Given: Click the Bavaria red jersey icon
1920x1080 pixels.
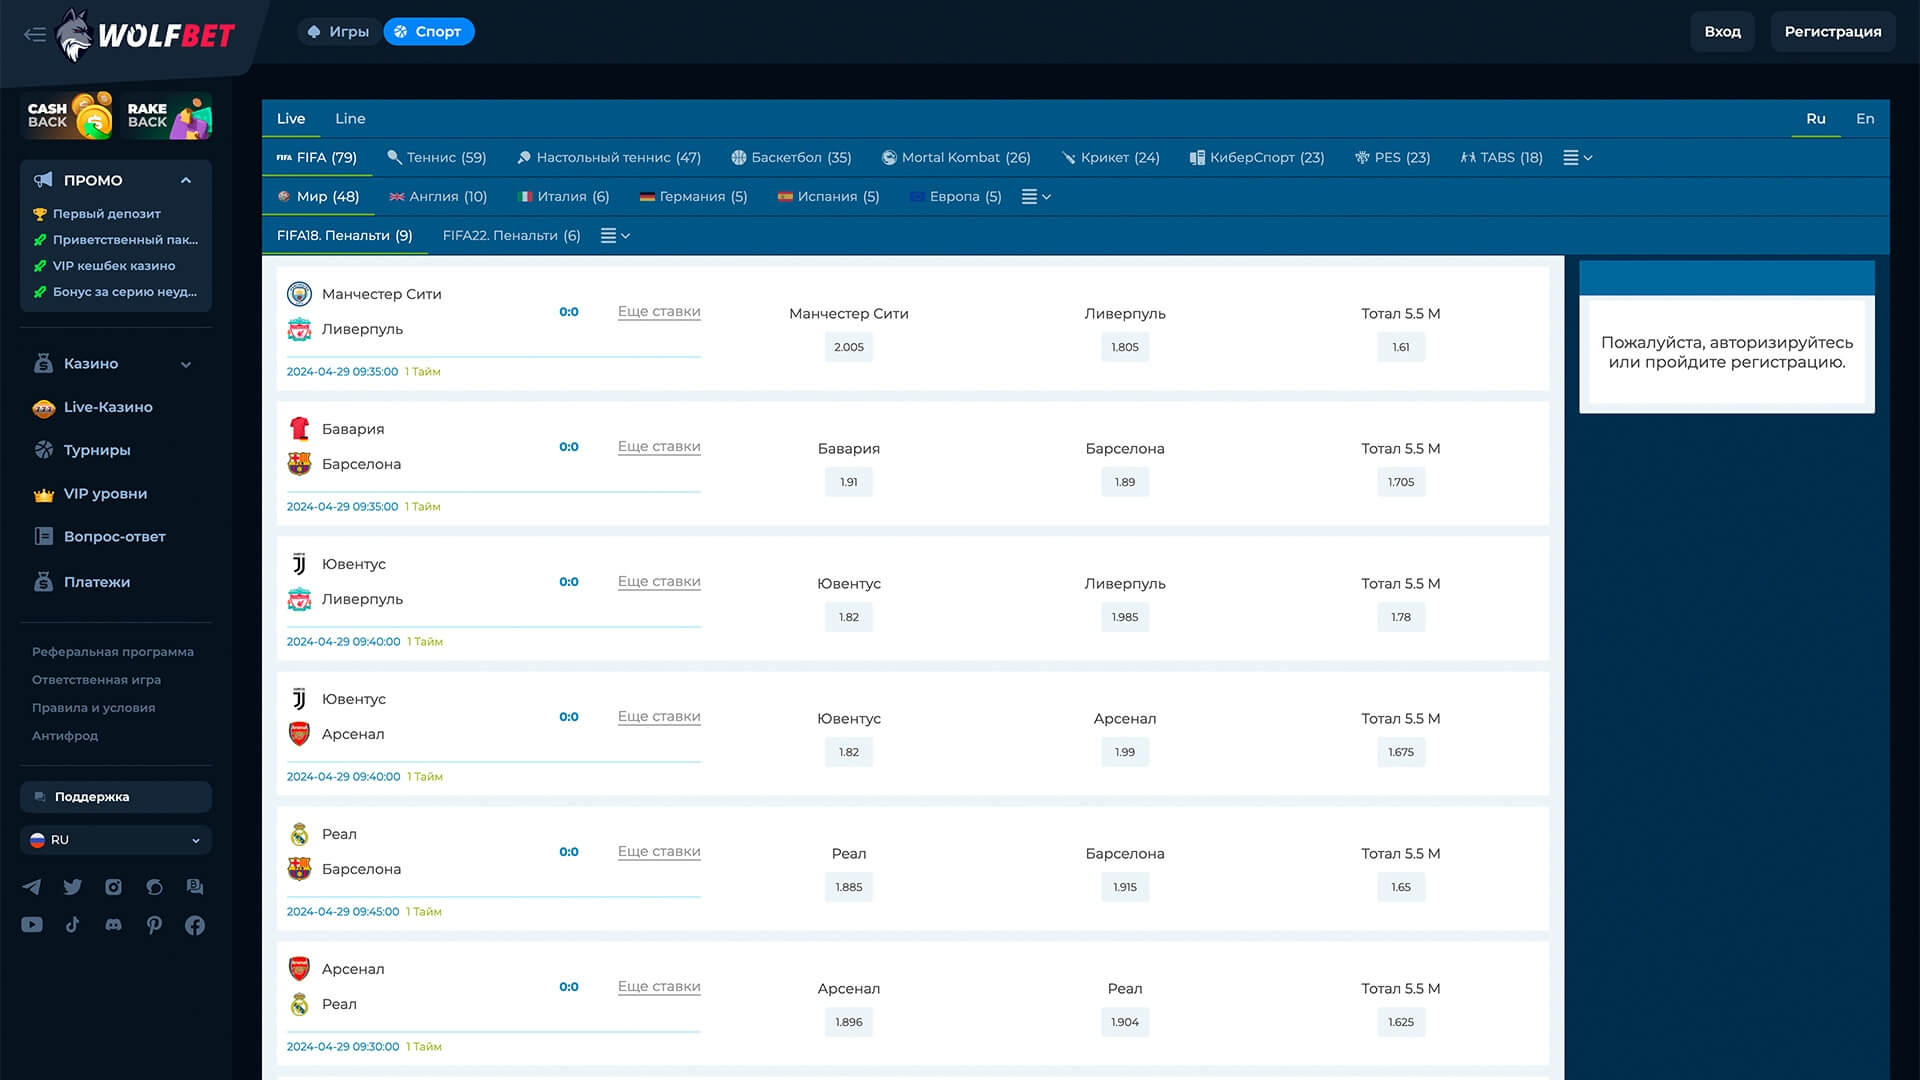Looking at the screenshot, I should [x=299, y=429].
